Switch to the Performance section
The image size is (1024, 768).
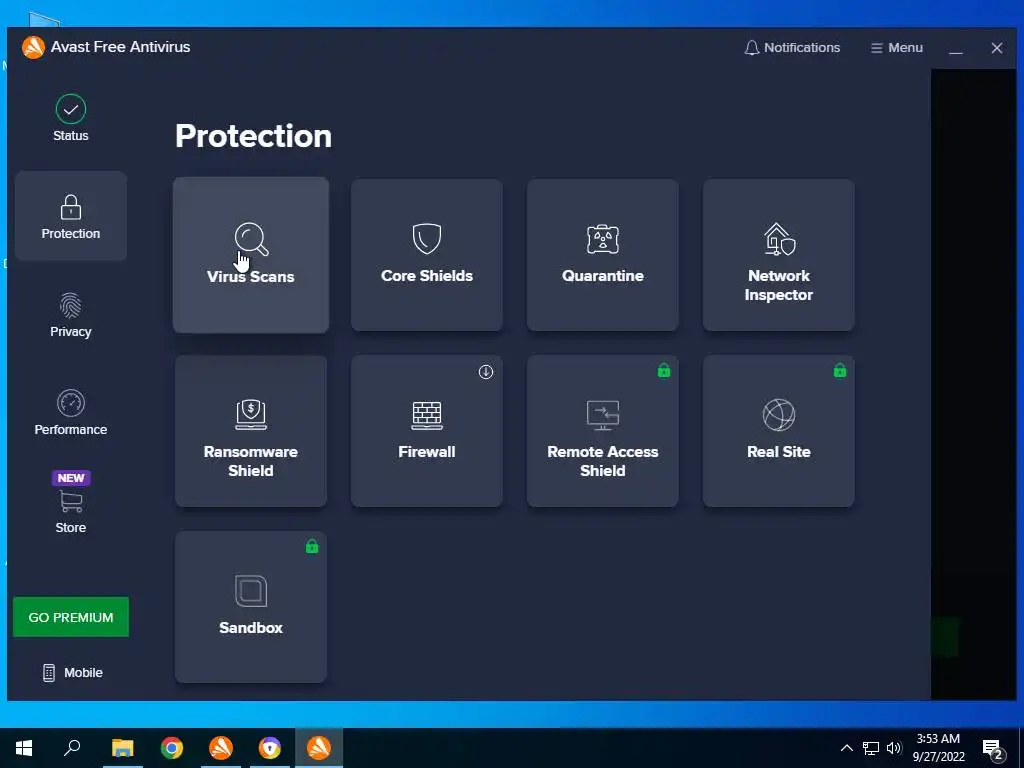[71, 413]
